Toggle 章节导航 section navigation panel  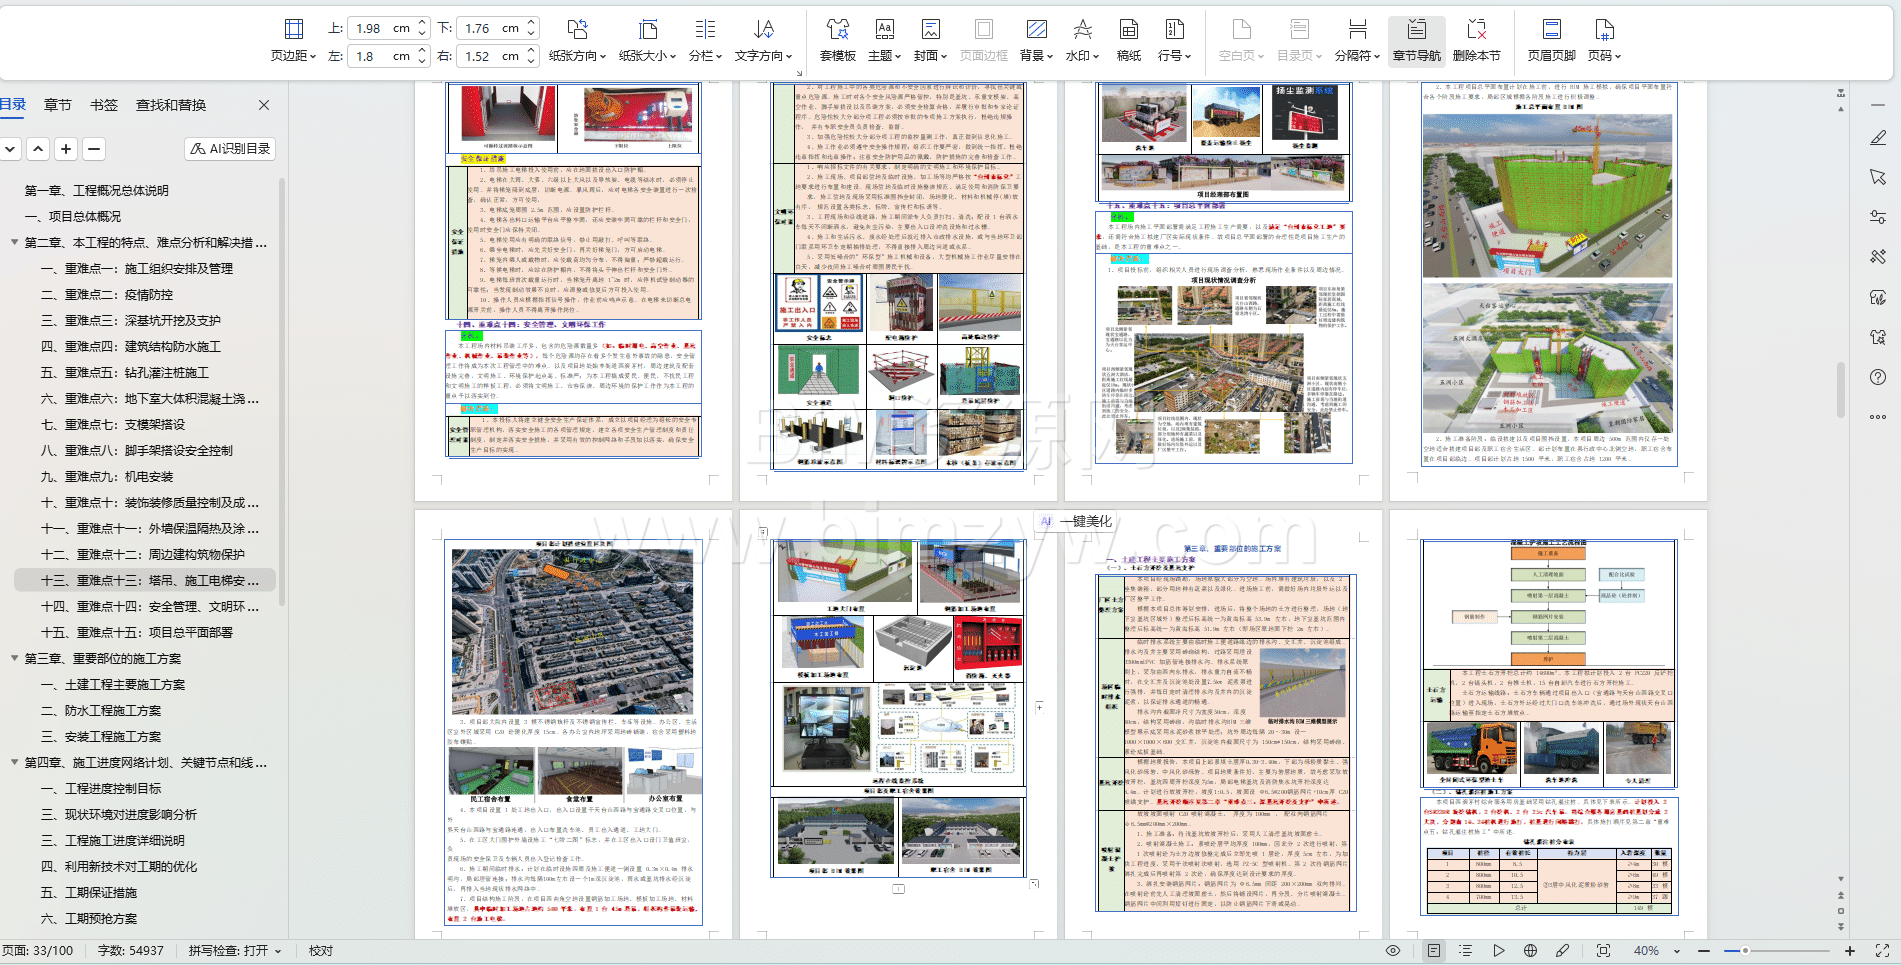[x=1417, y=40]
